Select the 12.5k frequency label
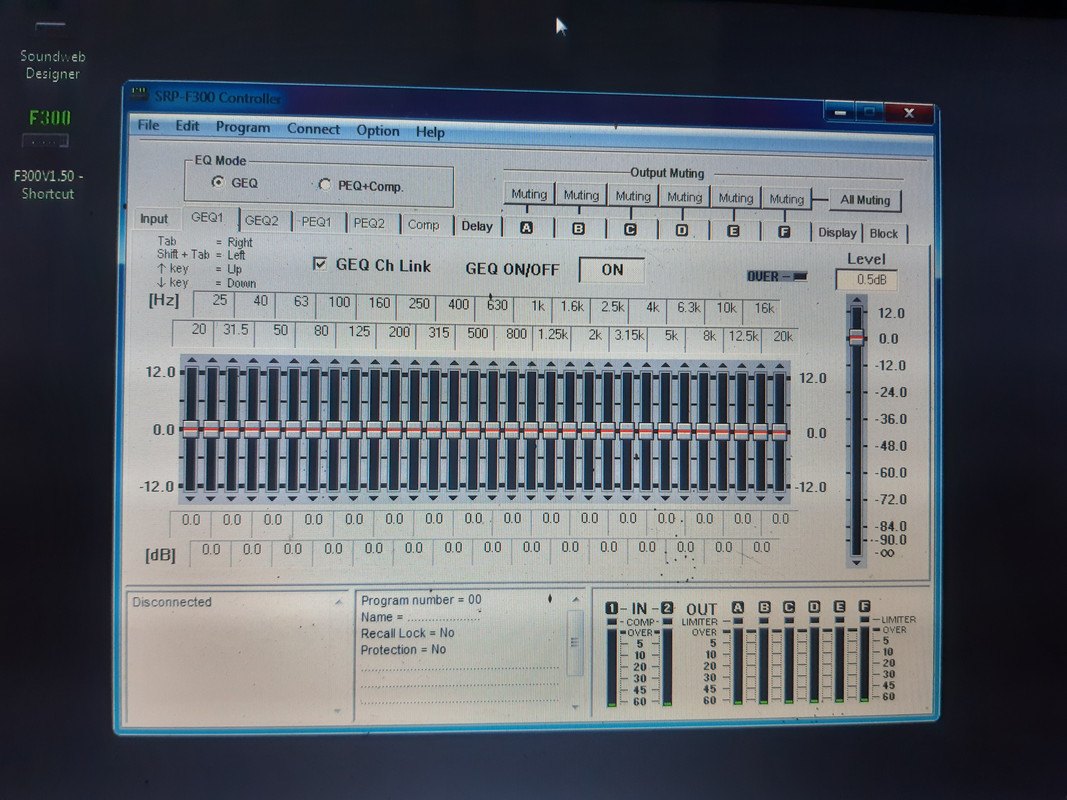 click(x=743, y=336)
